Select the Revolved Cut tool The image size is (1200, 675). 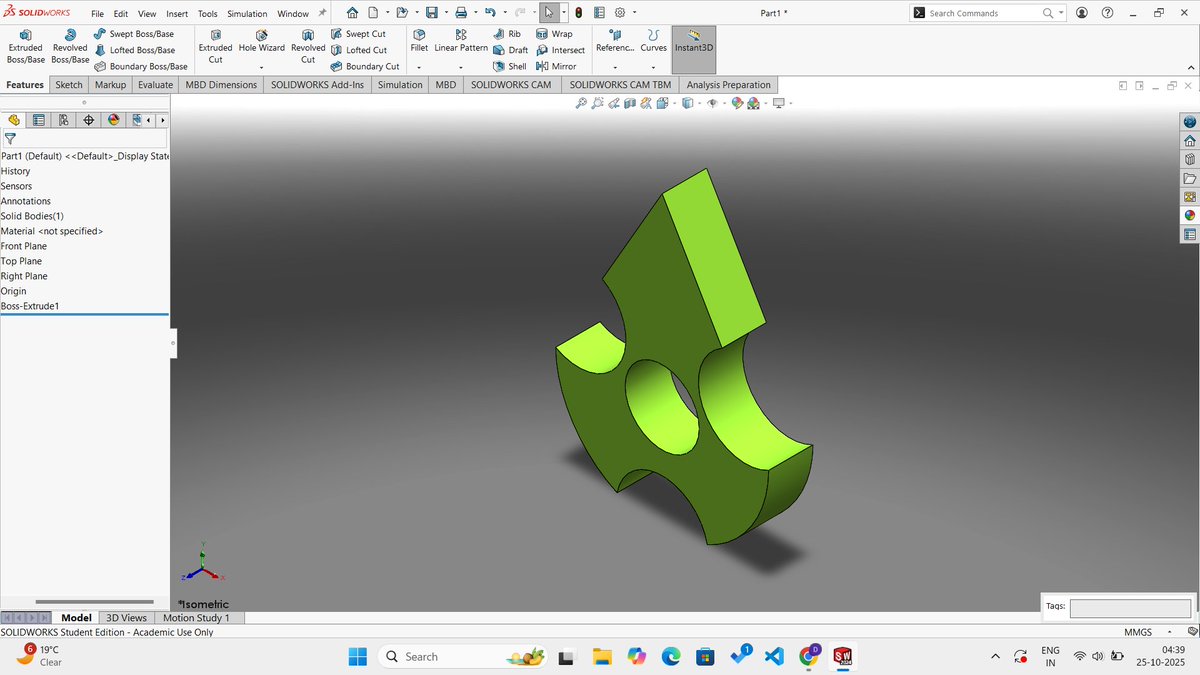pos(308,47)
